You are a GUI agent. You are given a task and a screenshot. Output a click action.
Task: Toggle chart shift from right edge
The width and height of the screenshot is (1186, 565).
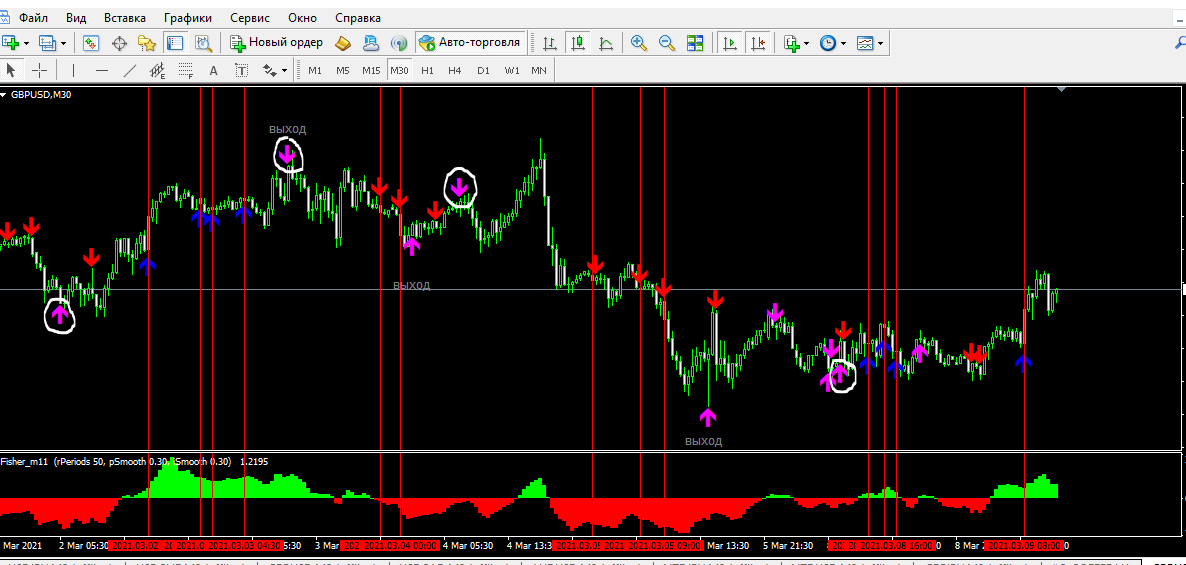(x=758, y=43)
